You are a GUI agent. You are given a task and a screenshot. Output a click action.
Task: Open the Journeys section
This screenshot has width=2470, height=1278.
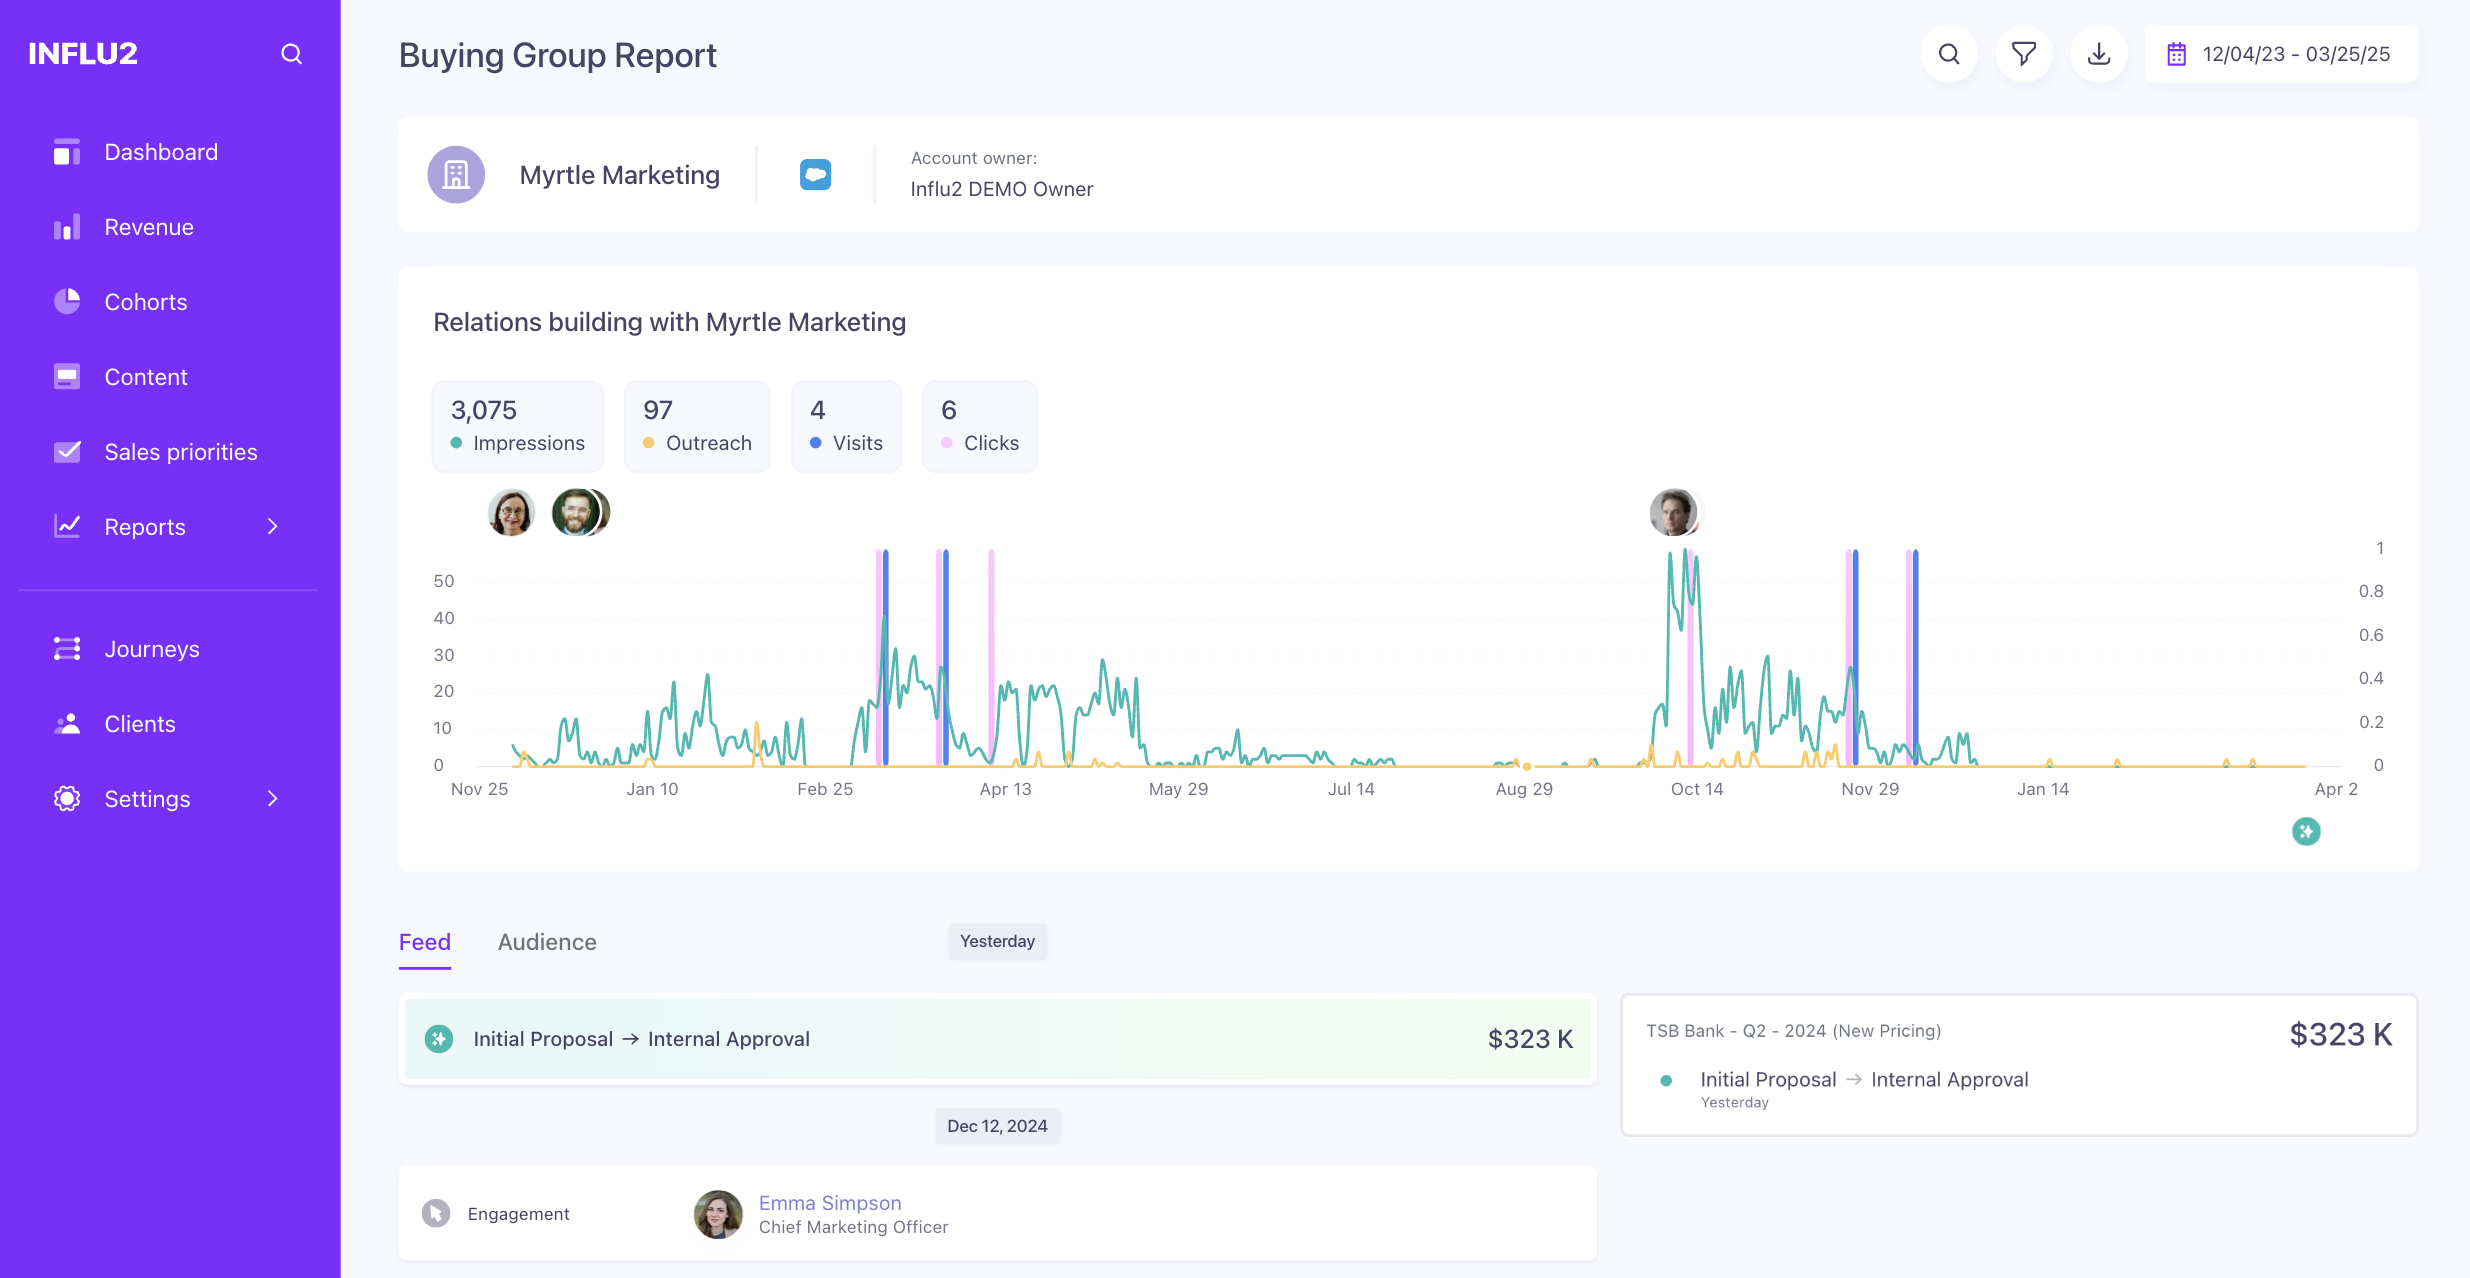pos(152,648)
